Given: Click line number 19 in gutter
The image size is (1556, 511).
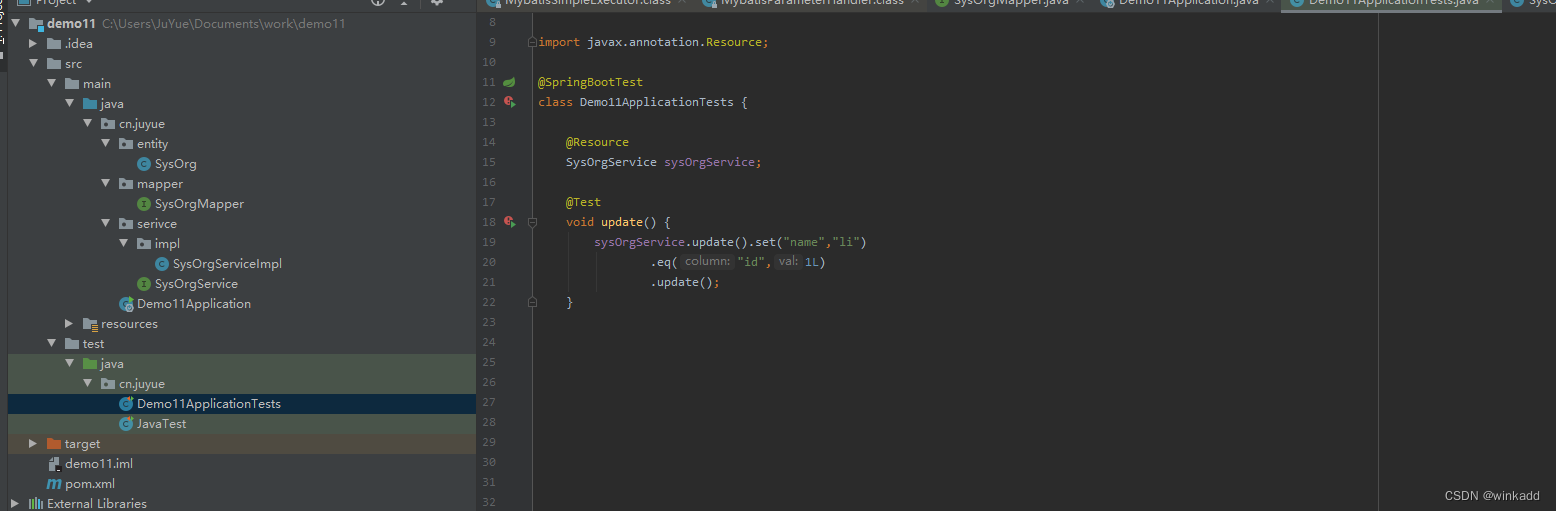Looking at the screenshot, I should tap(489, 242).
